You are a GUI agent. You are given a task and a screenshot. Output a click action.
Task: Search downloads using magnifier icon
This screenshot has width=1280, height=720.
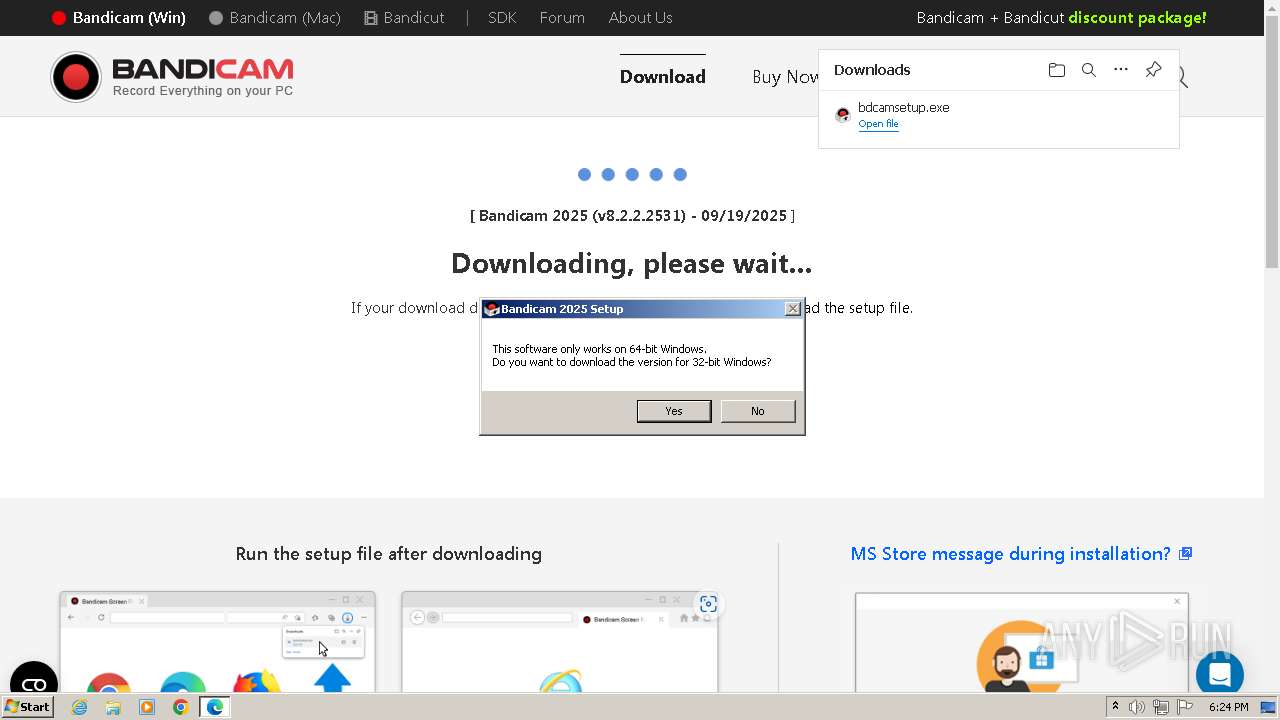coord(1089,70)
